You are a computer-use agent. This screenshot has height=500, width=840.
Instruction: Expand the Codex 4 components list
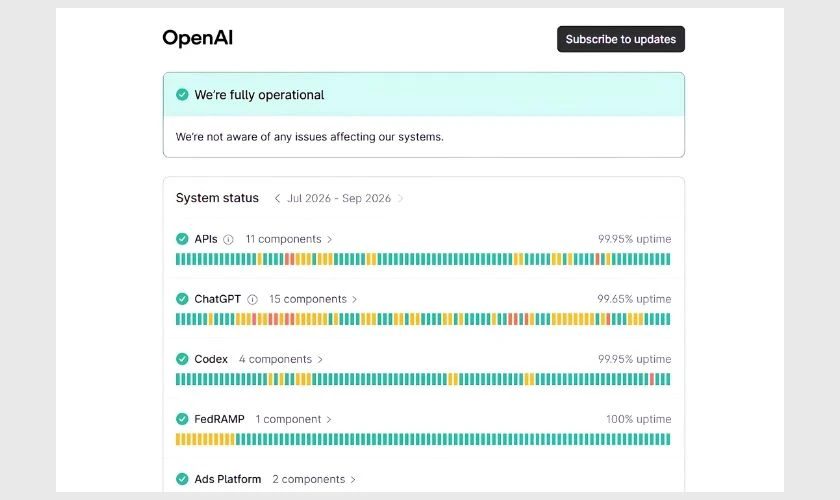(281, 359)
